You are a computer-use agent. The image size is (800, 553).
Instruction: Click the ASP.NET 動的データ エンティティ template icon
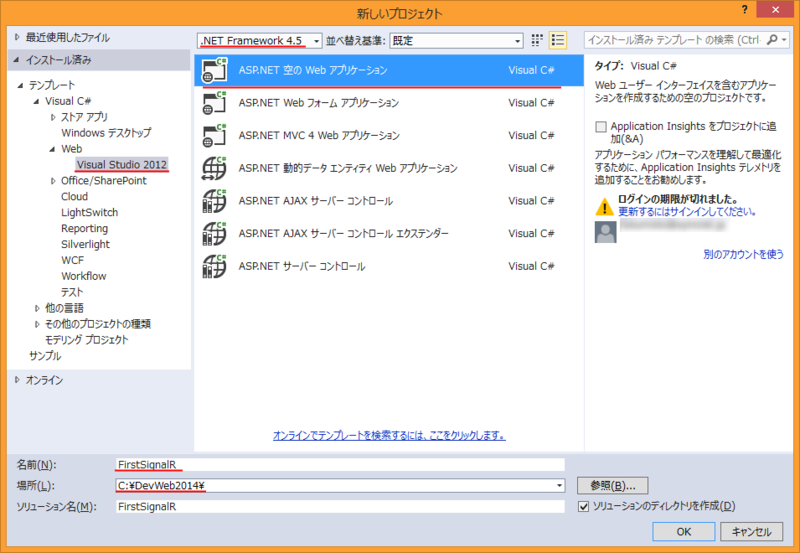pos(214,168)
